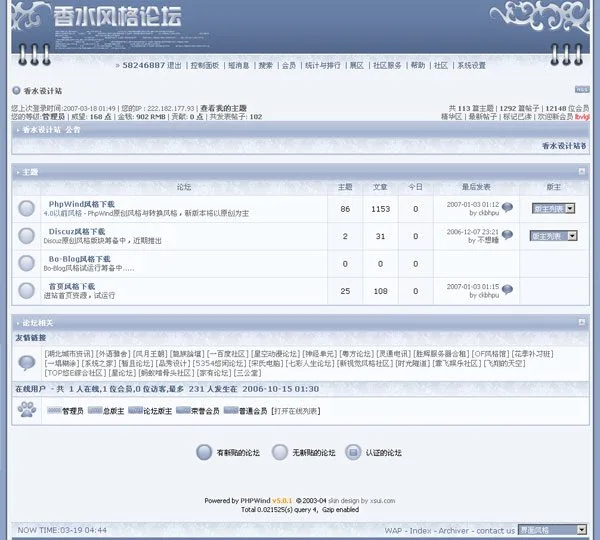Viewport: 600px width, 540px height.
Task: Open 版主列表 dropdown in Discuz风格下载 row
Action: pos(554,236)
